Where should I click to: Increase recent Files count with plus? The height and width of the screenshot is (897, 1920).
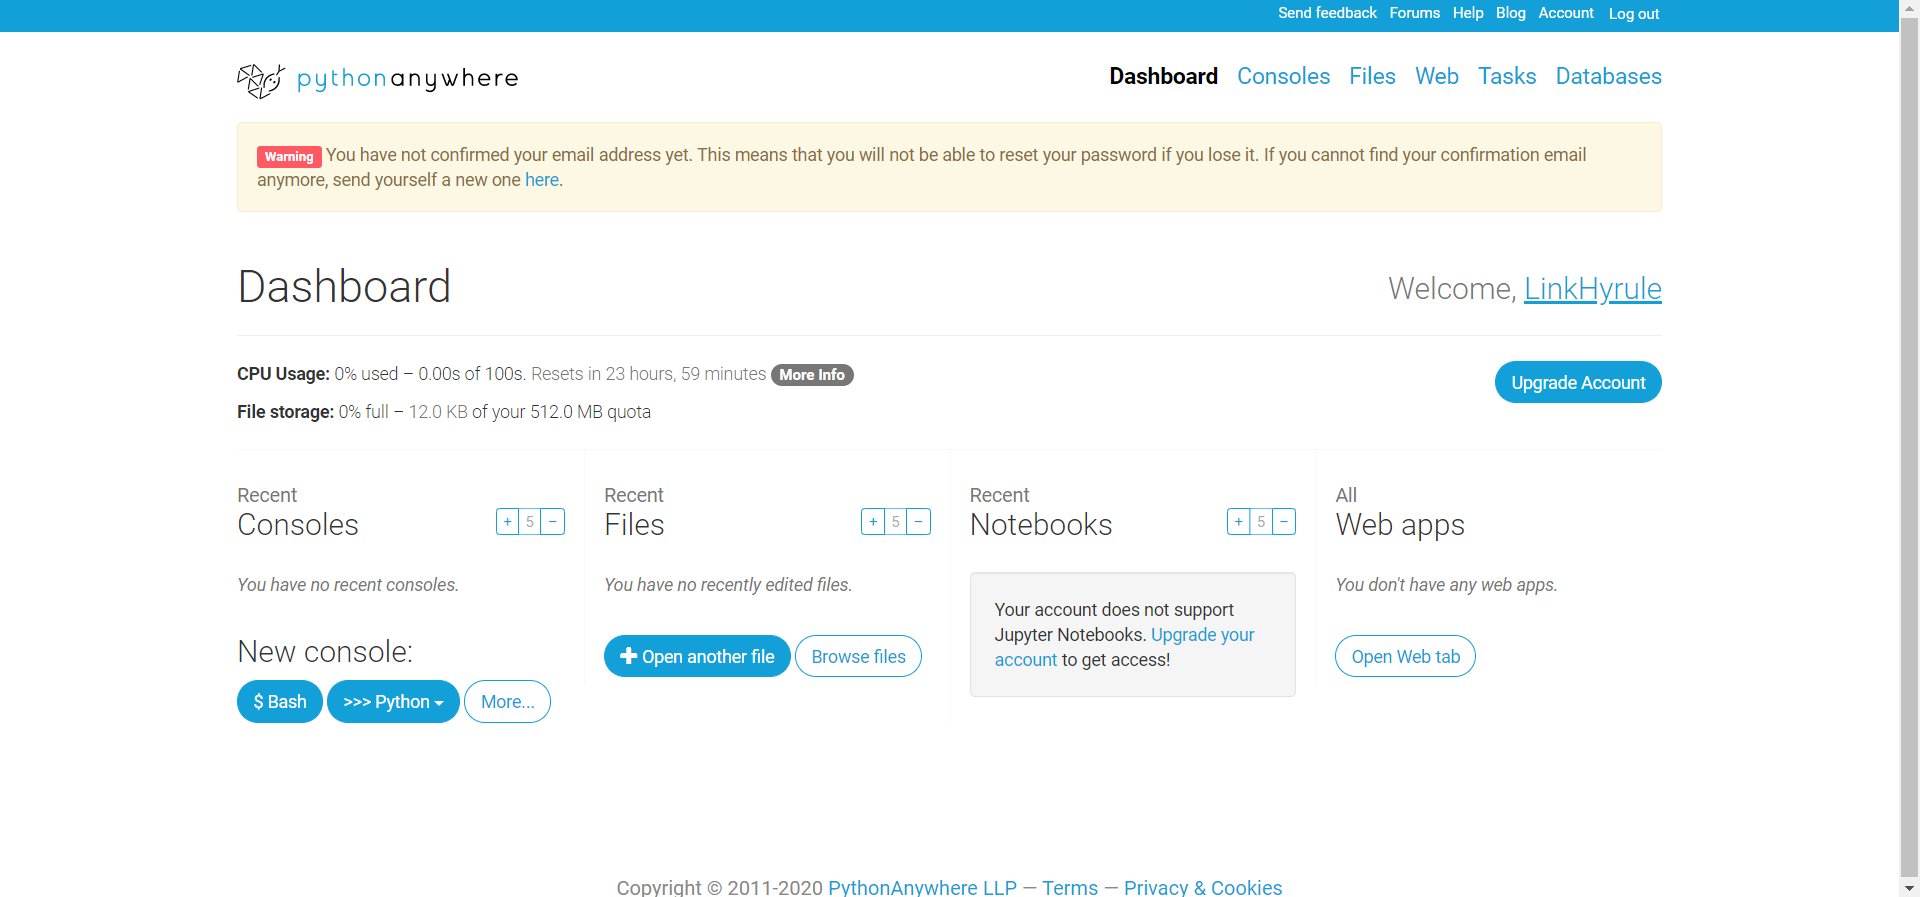tap(873, 522)
